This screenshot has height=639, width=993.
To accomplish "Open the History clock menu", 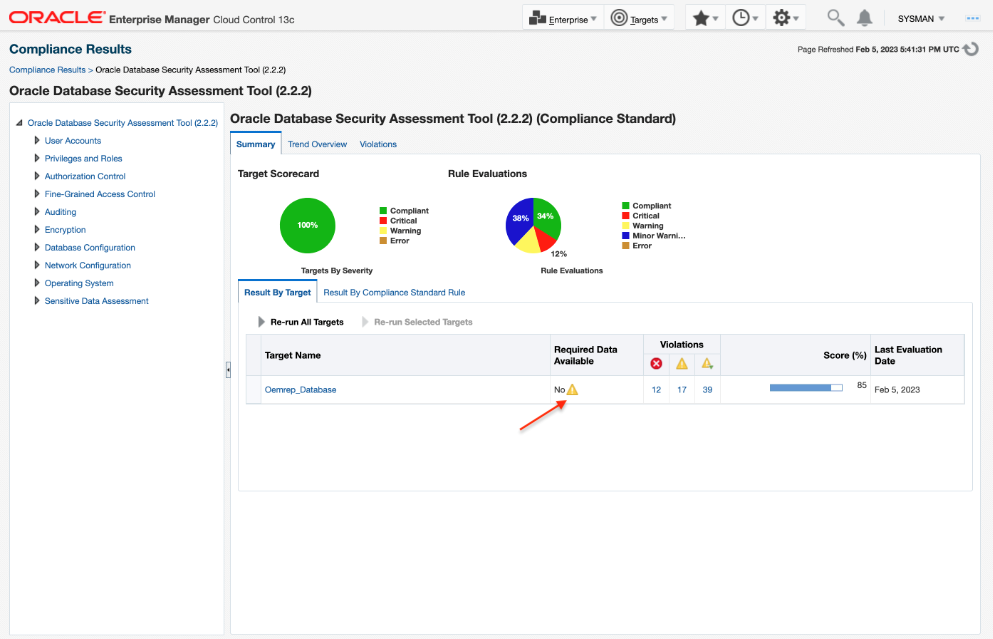I will (745, 18).
